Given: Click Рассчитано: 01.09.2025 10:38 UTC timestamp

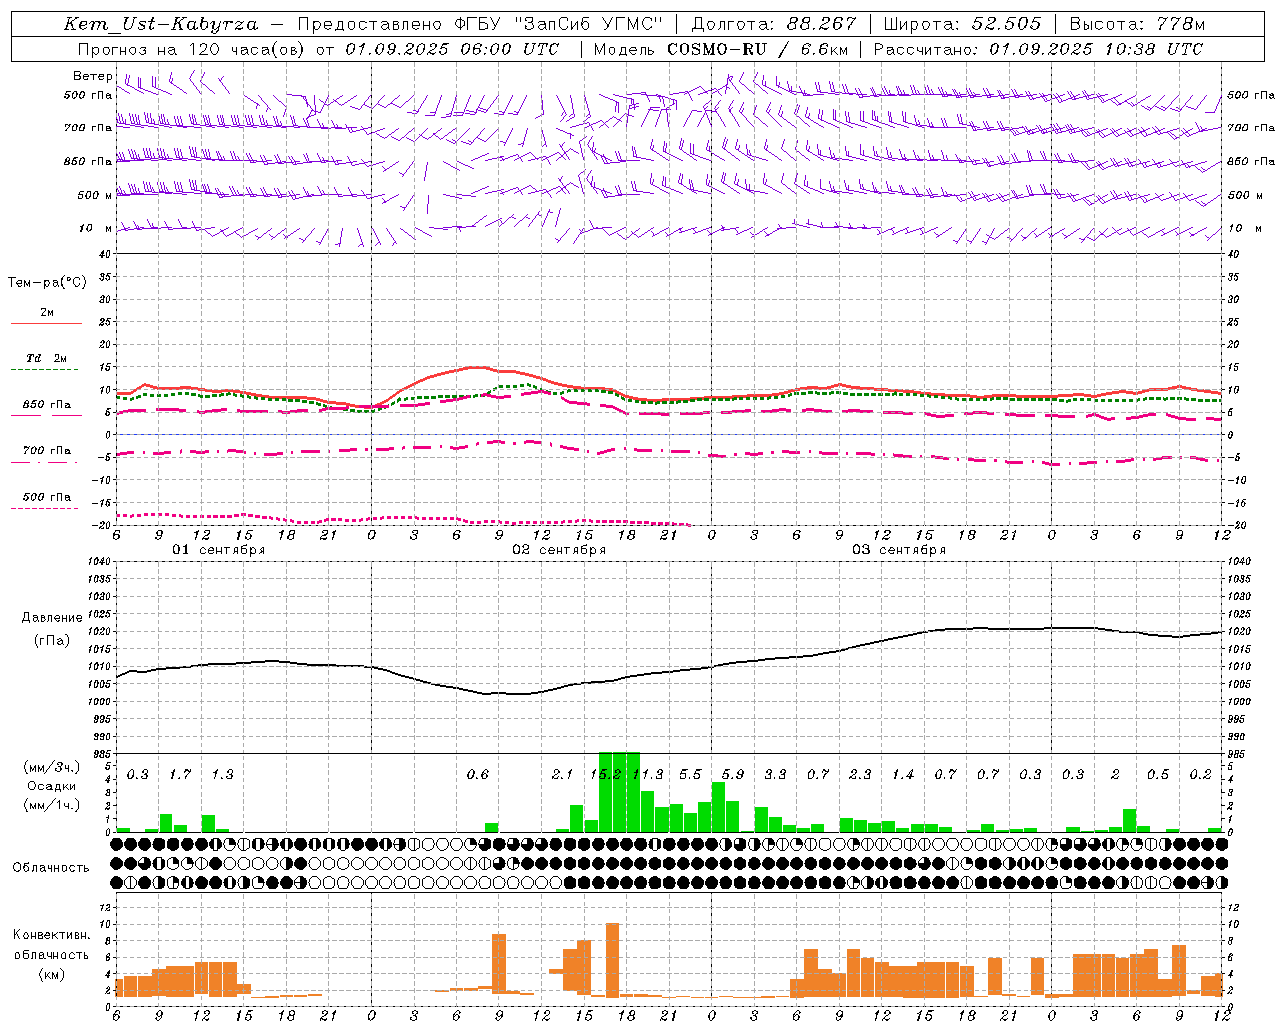Looking at the screenshot, I should [1038, 49].
